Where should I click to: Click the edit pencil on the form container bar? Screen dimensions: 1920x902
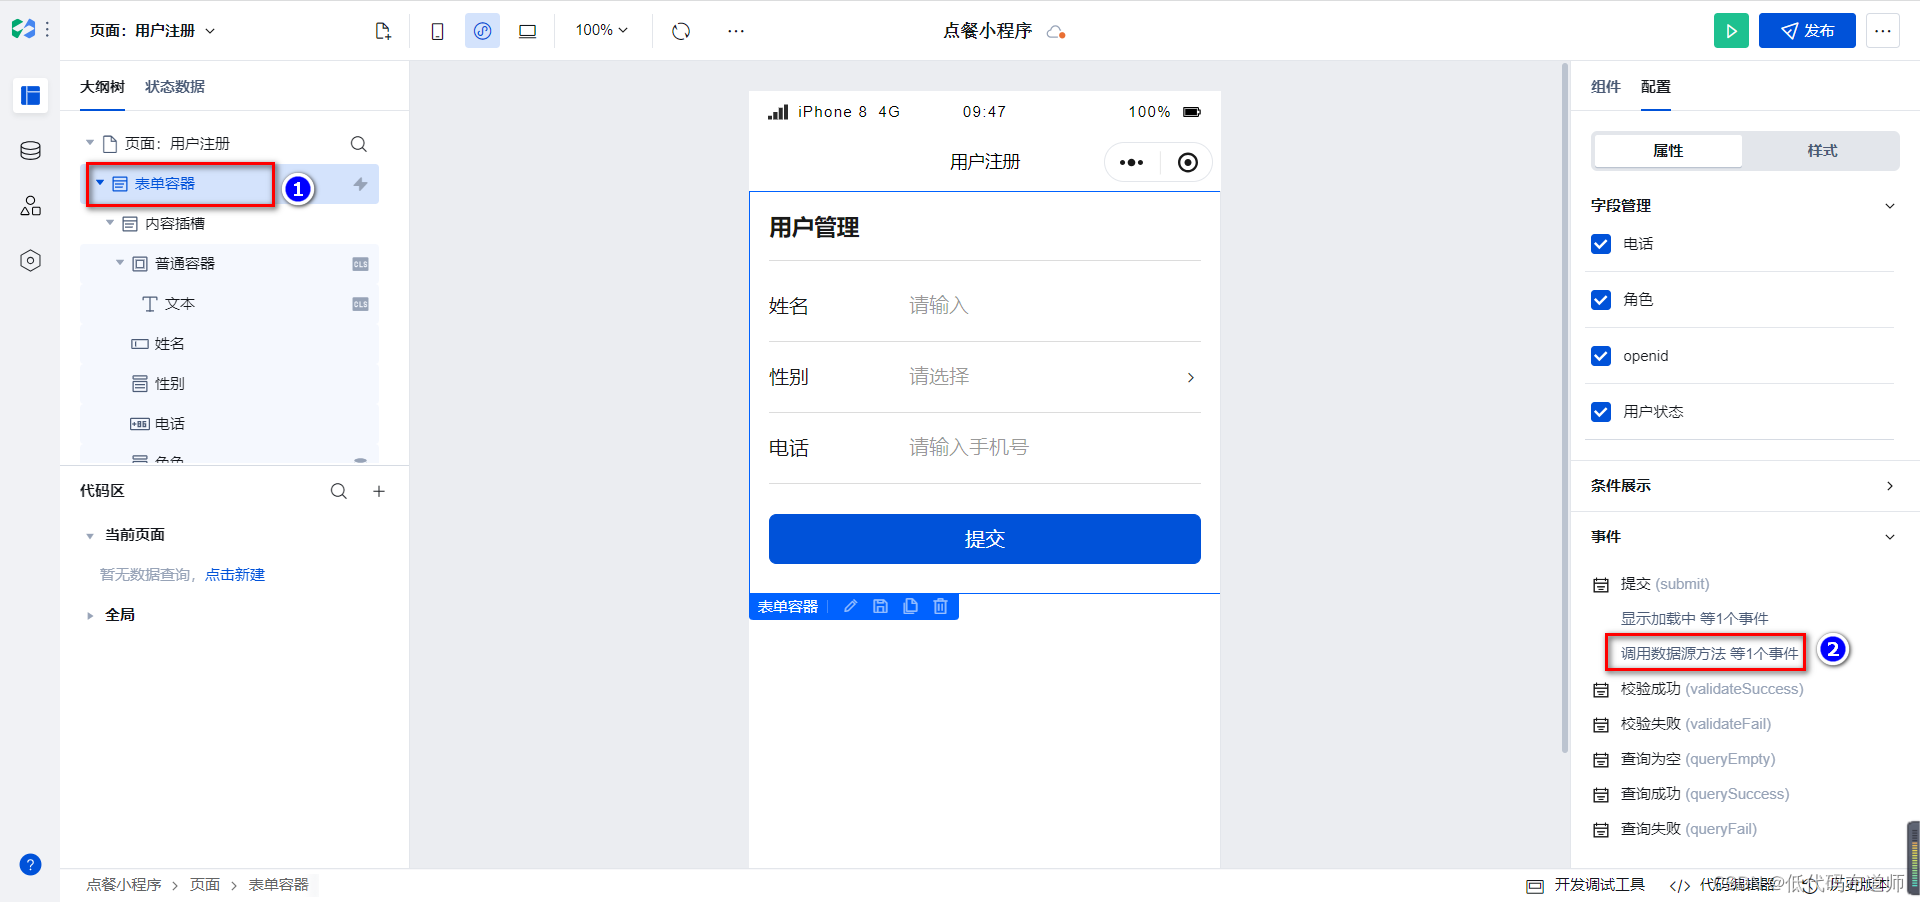click(851, 606)
